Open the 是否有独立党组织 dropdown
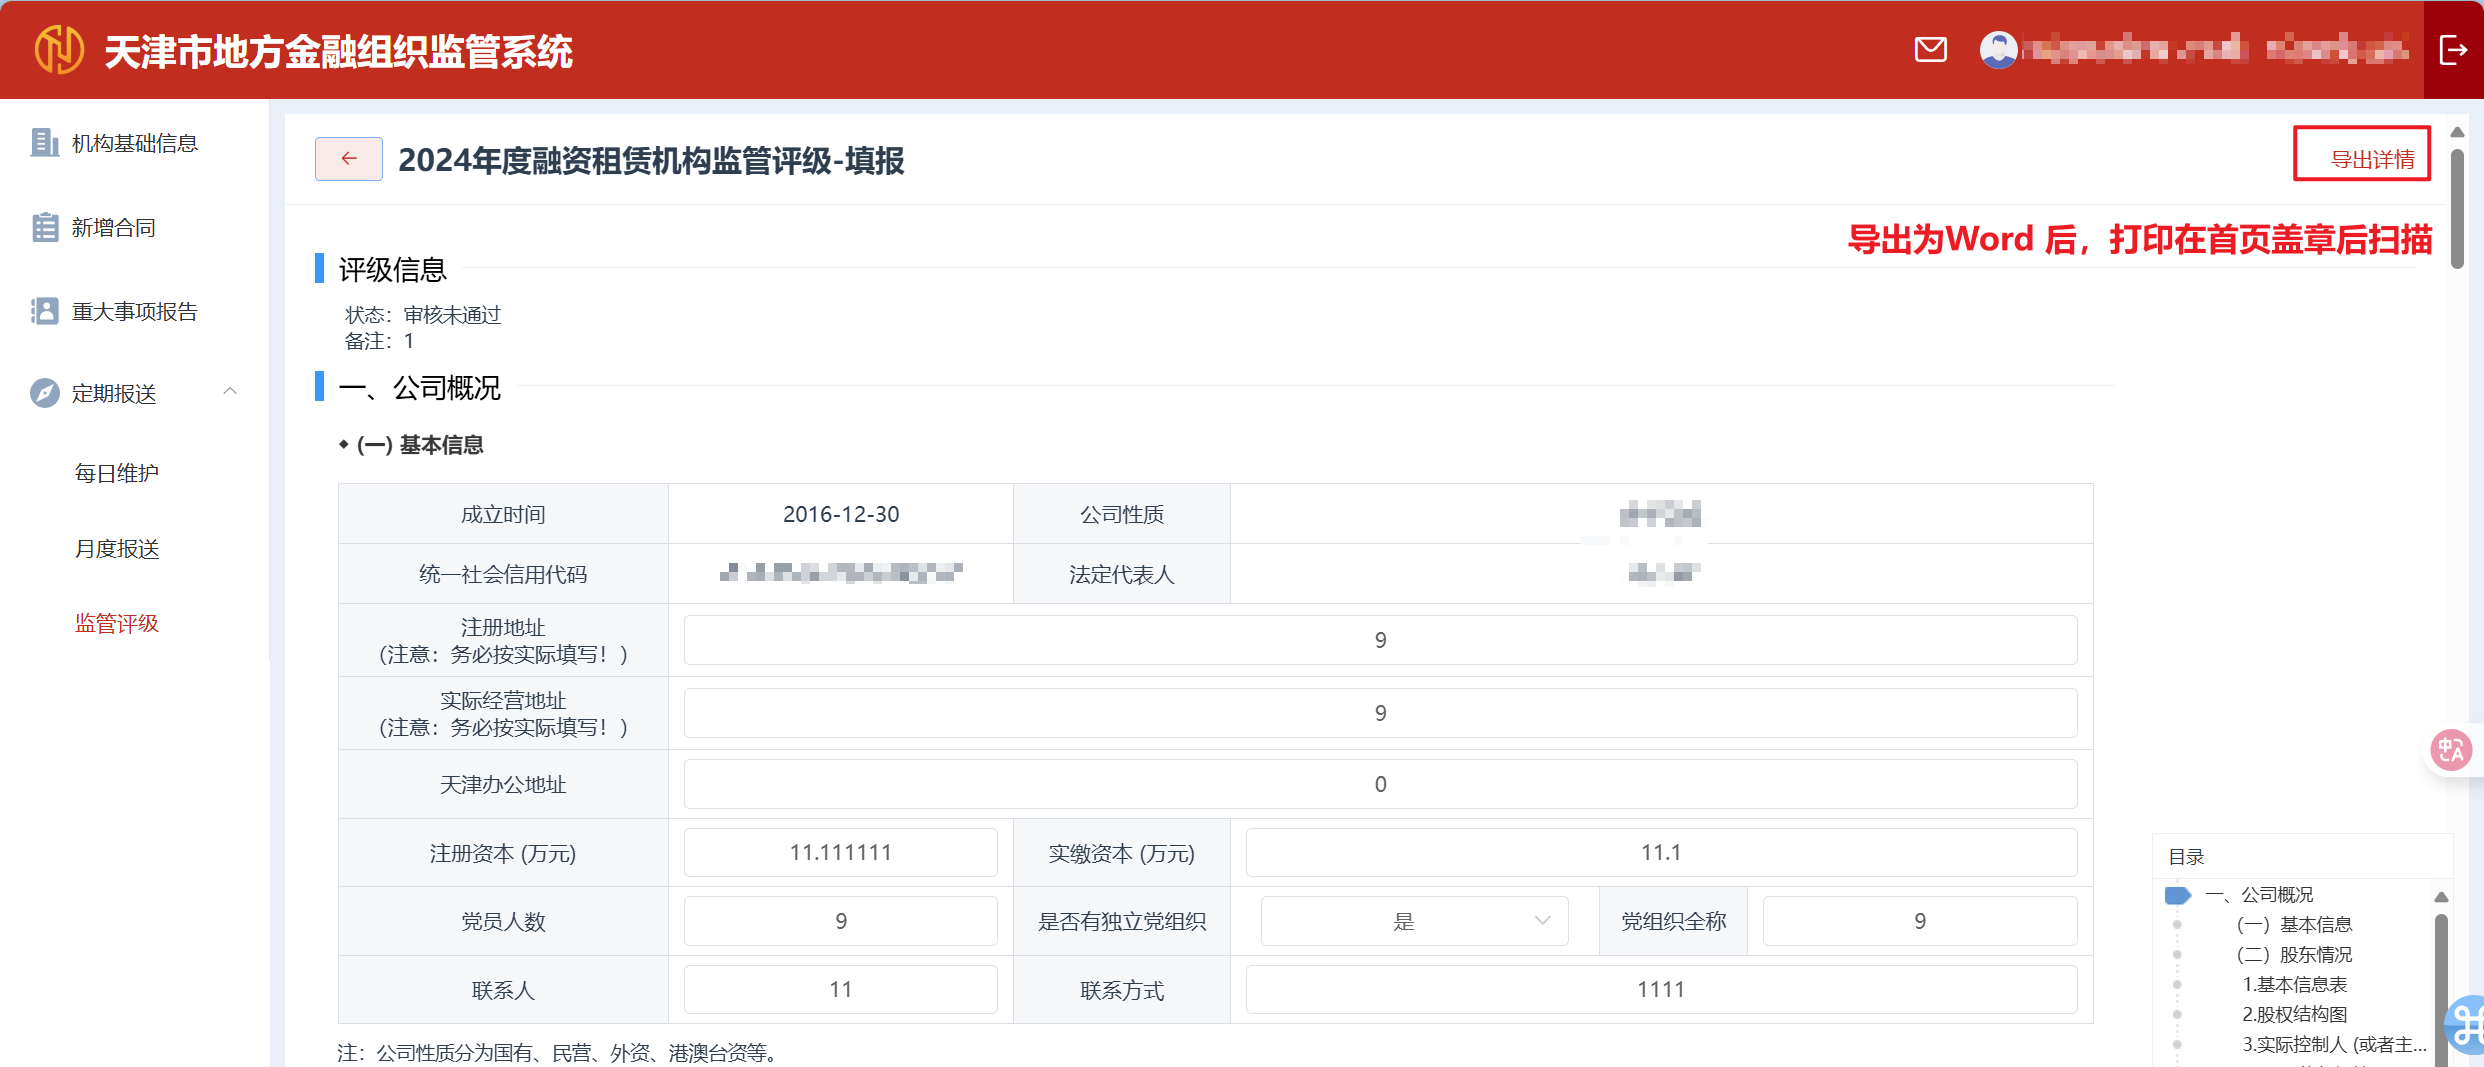 coord(1414,921)
